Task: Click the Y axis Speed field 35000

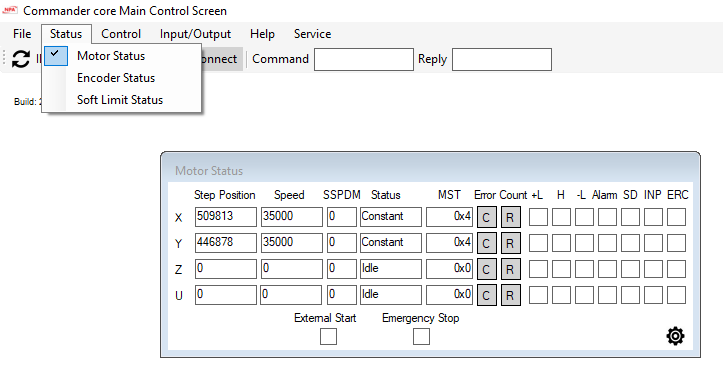Action: point(291,243)
